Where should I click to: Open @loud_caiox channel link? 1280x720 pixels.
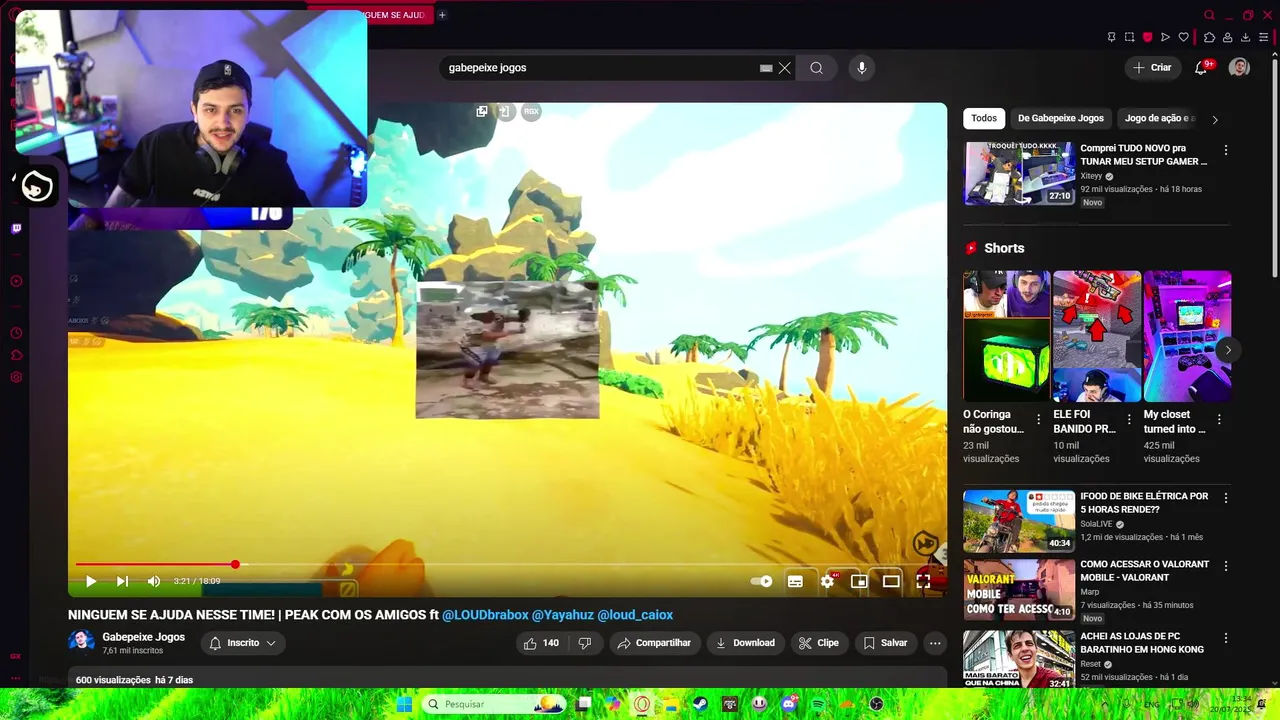pos(635,615)
